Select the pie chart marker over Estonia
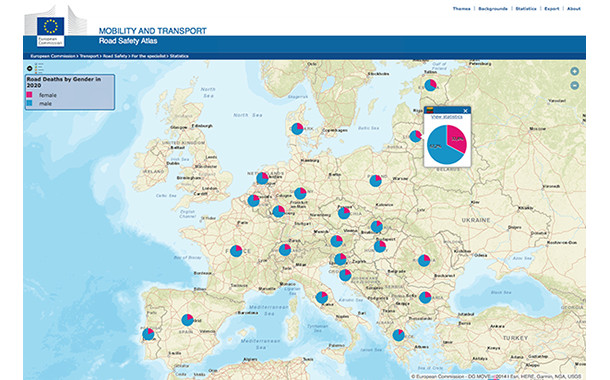 coord(430,85)
